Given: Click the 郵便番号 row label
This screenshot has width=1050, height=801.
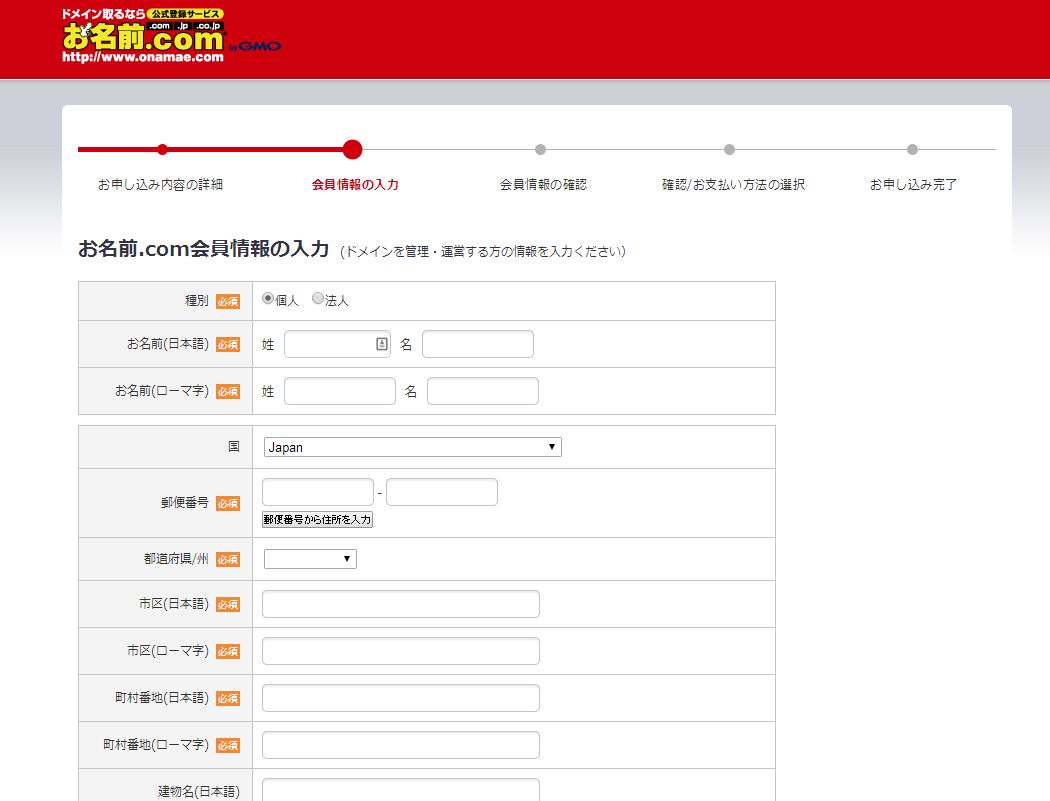Looking at the screenshot, I should (x=185, y=502).
